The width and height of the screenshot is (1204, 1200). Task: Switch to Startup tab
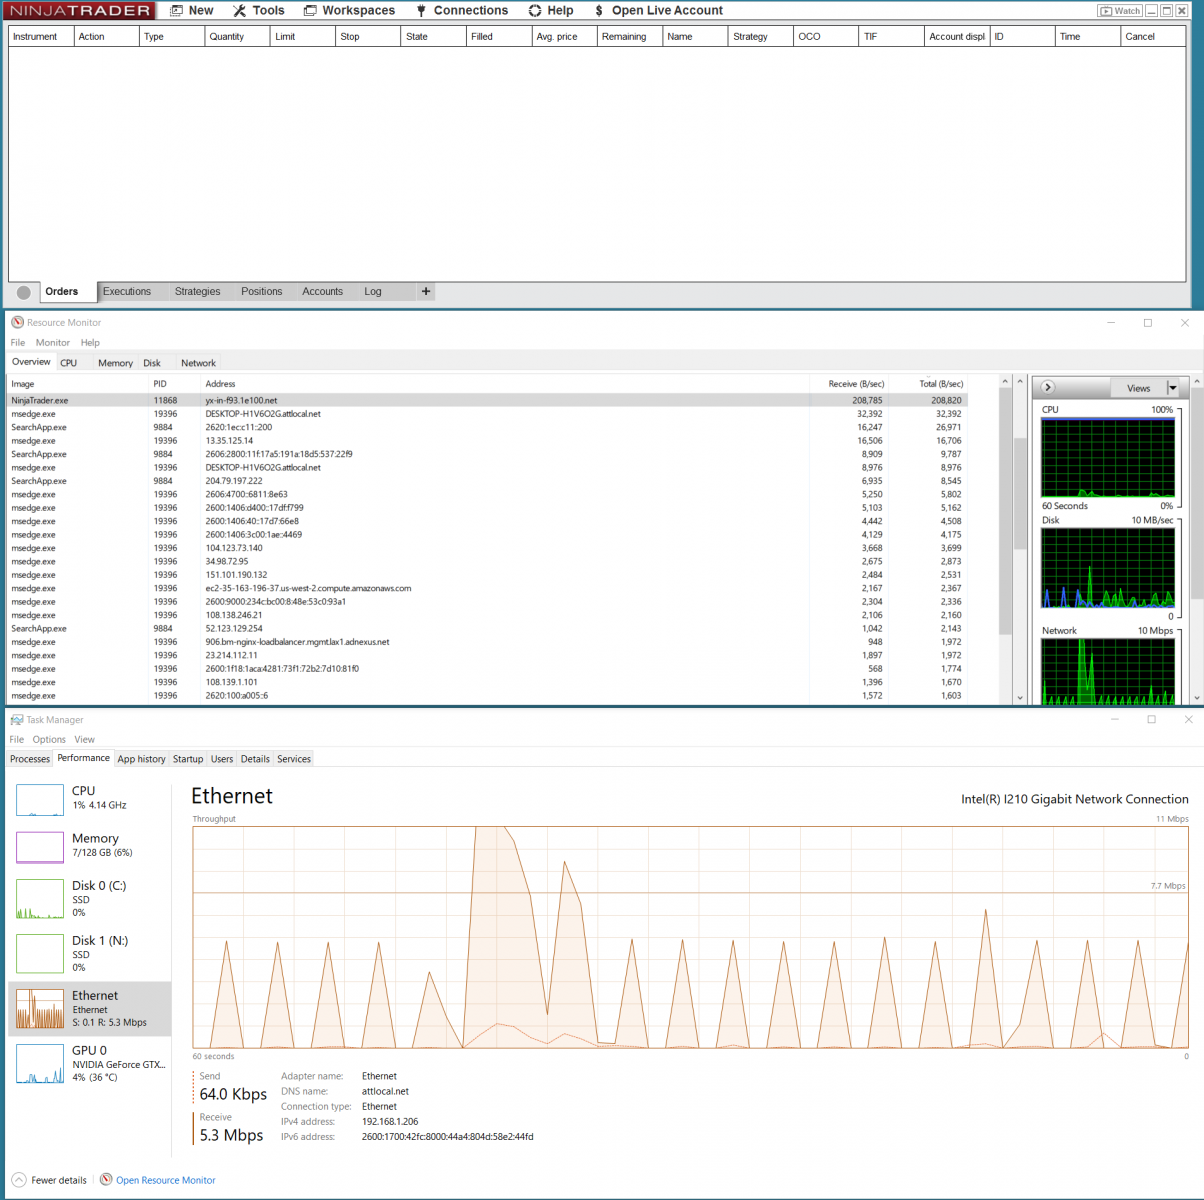coord(188,759)
